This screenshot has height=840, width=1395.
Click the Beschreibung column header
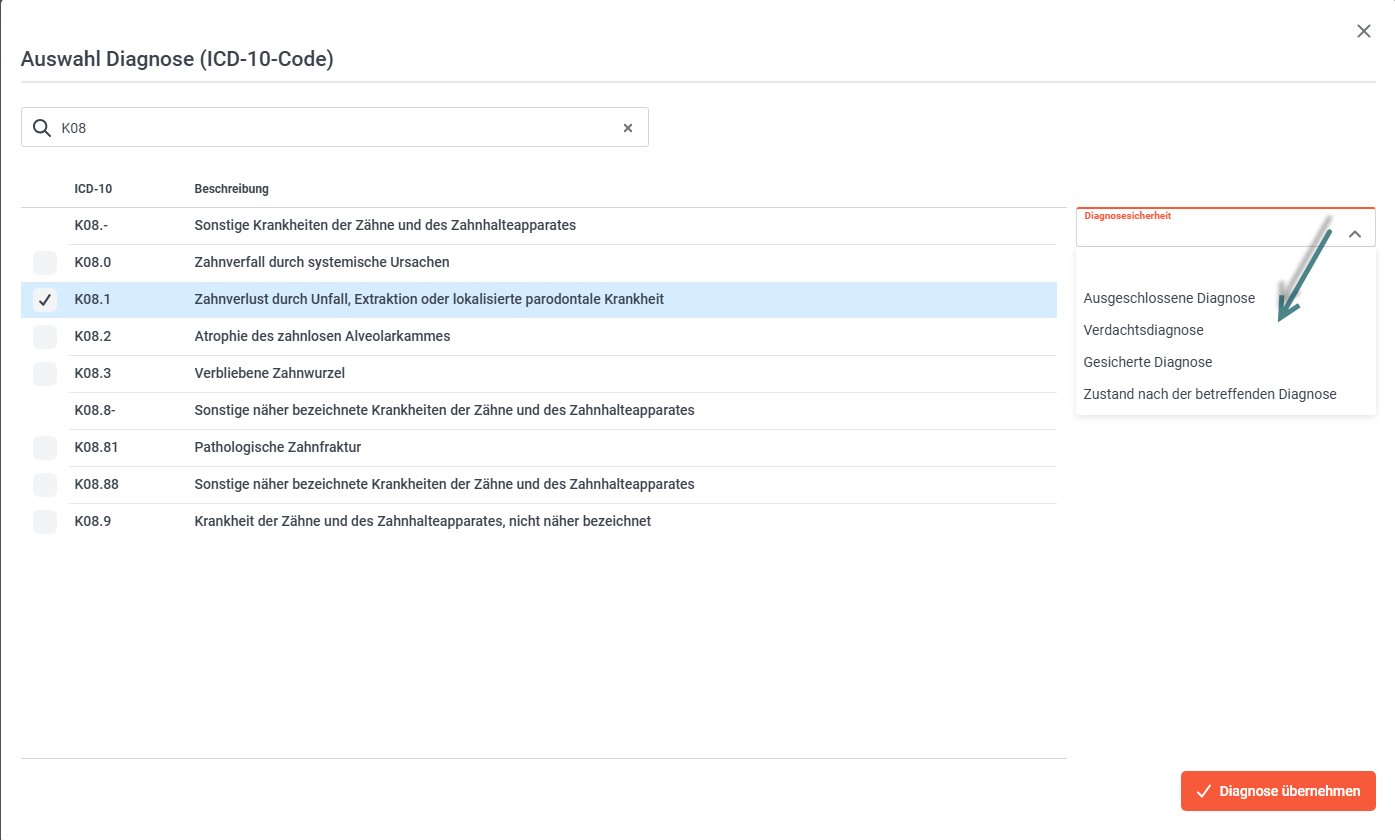tap(231, 189)
